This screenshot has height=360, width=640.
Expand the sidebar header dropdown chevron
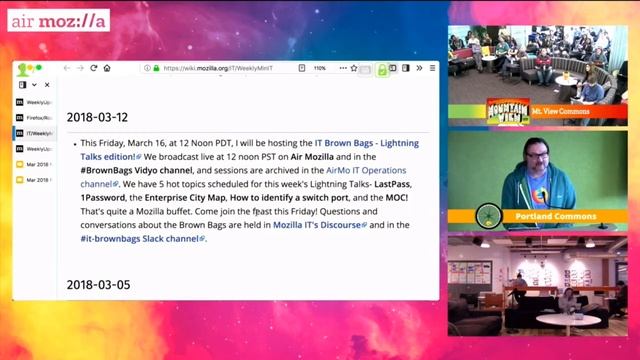tap(34, 85)
